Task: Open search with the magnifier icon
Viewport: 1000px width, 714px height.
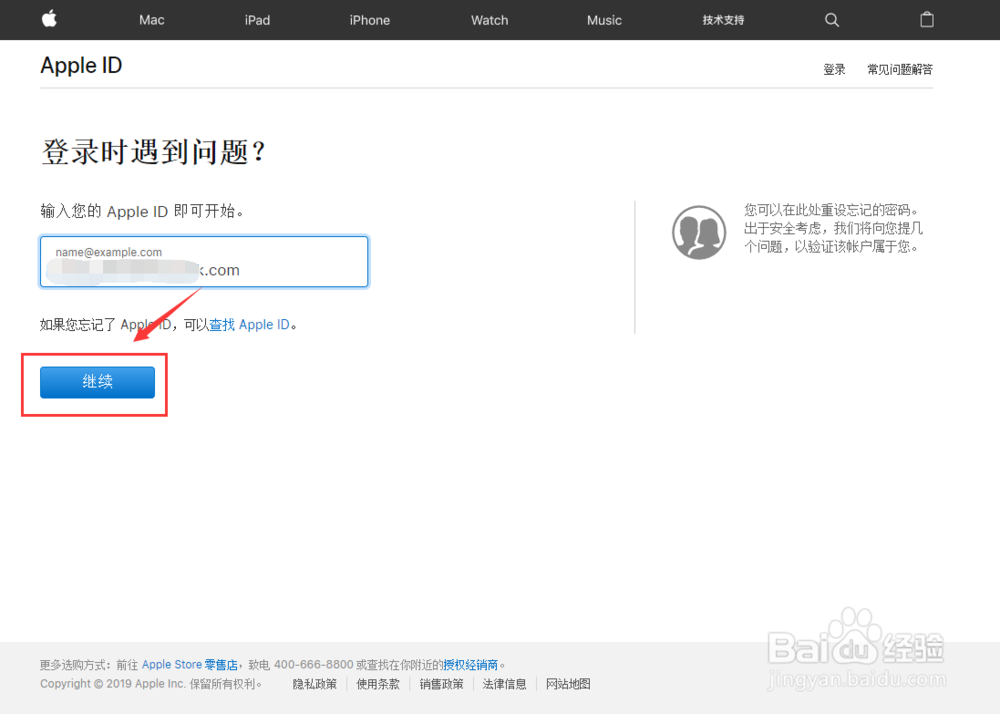Action: (832, 19)
